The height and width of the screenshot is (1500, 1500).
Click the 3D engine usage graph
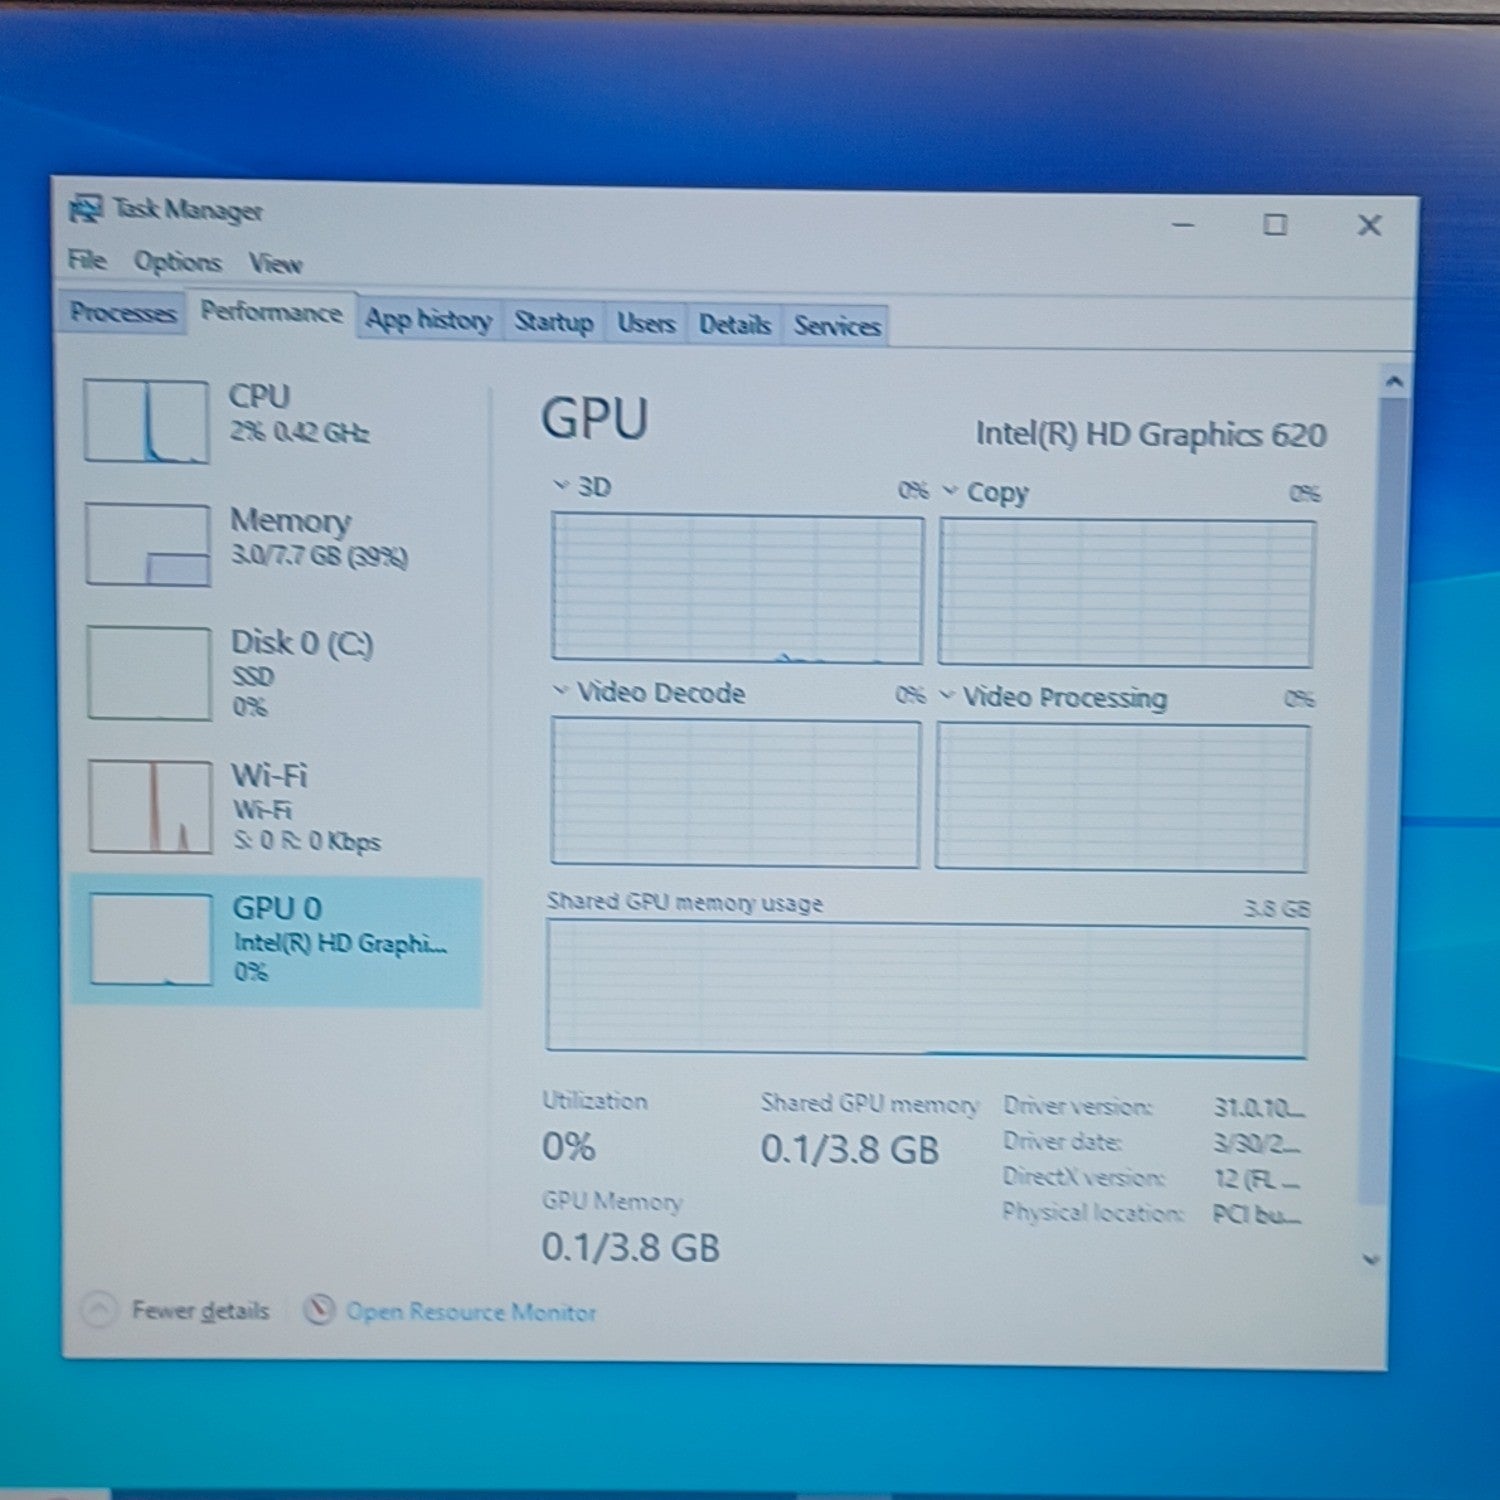pyautogui.click(x=737, y=588)
